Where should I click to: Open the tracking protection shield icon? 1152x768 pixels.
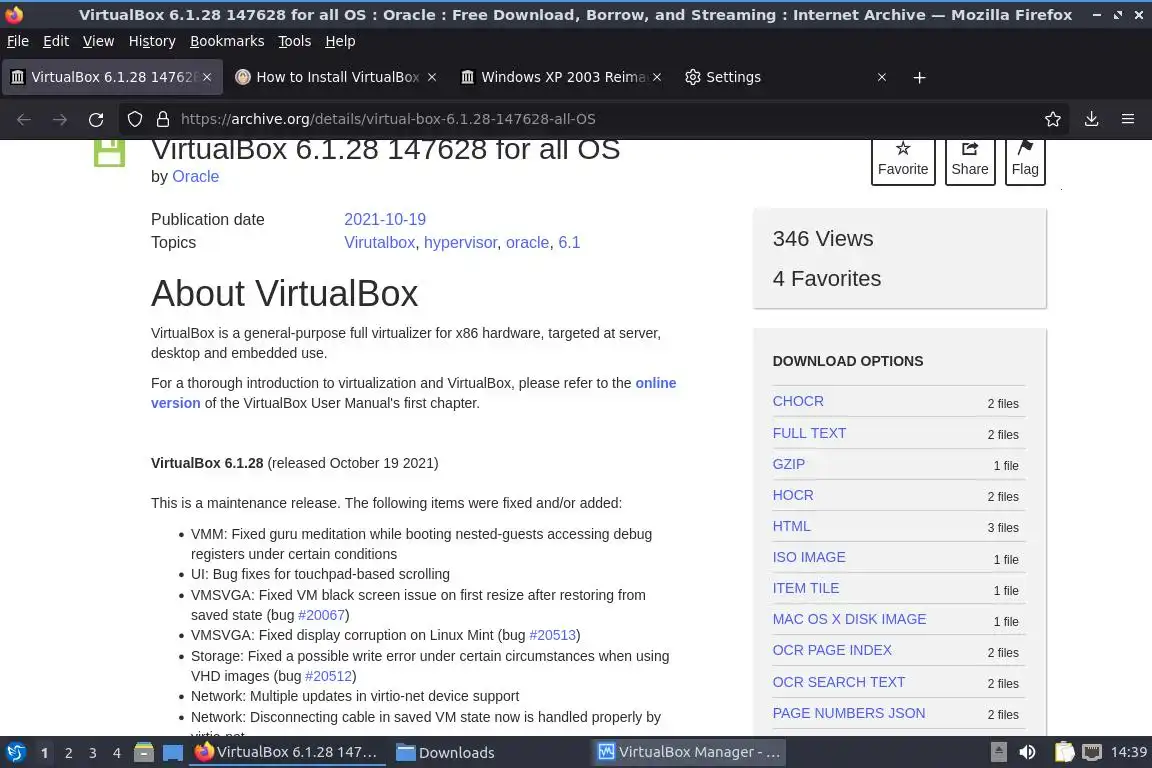point(134,119)
